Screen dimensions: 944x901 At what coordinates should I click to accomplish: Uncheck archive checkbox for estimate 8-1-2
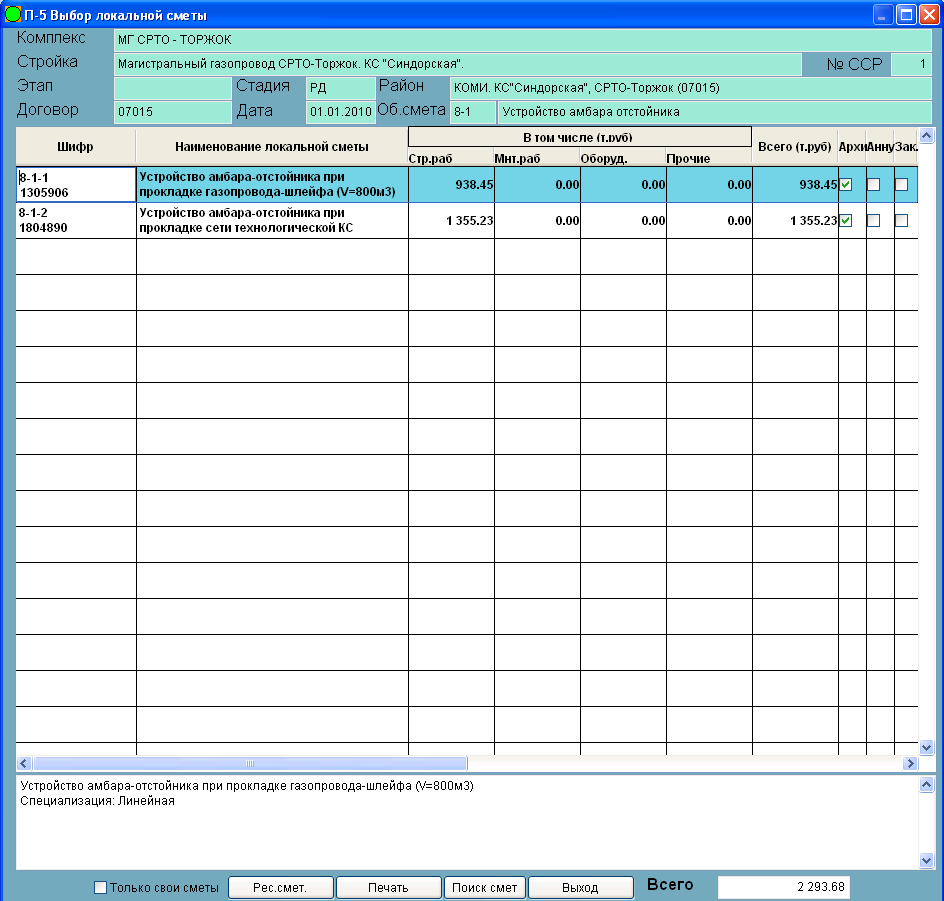[x=846, y=221]
